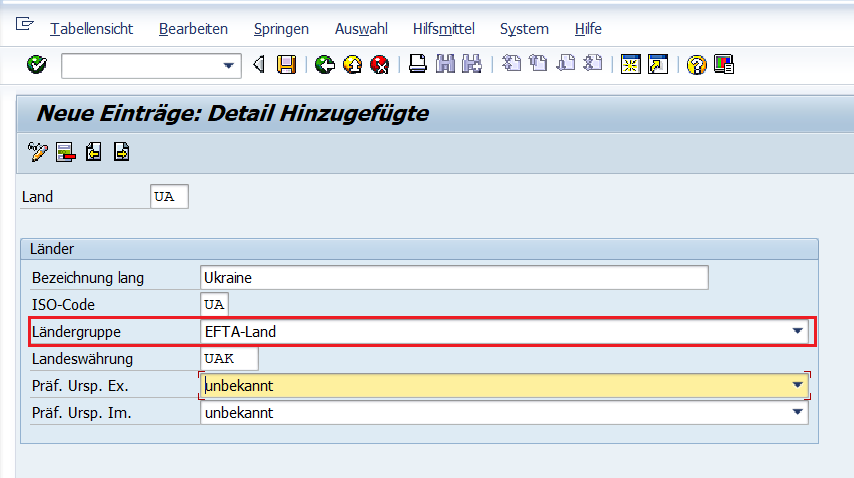Click the Print icon in toolbar

pos(418,65)
